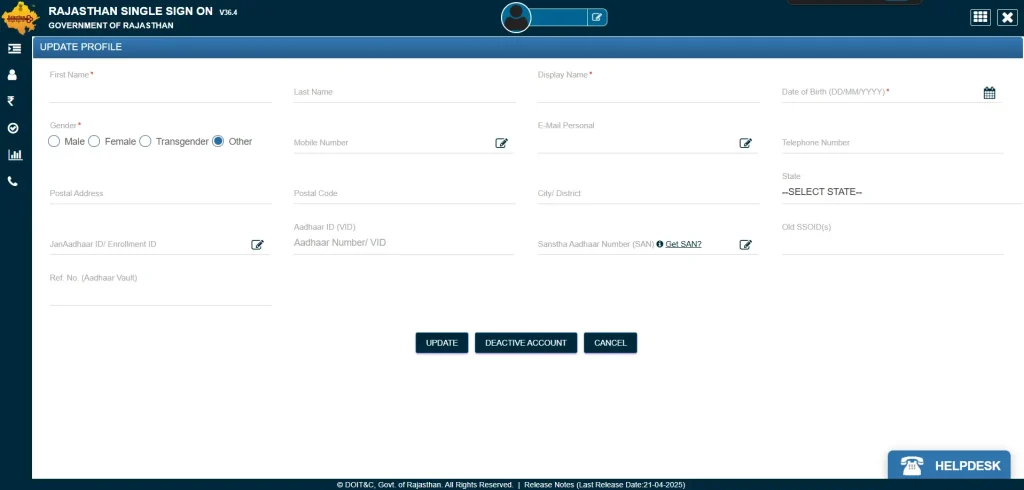Click the Cancel button

(611, 343)
